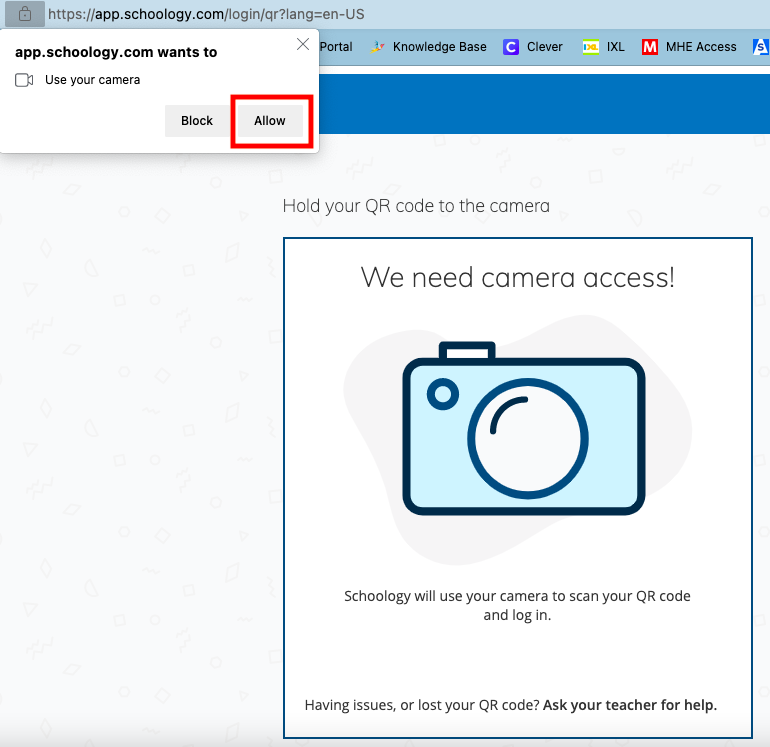Allow camera access for app.schoology.com

point(270,121)
